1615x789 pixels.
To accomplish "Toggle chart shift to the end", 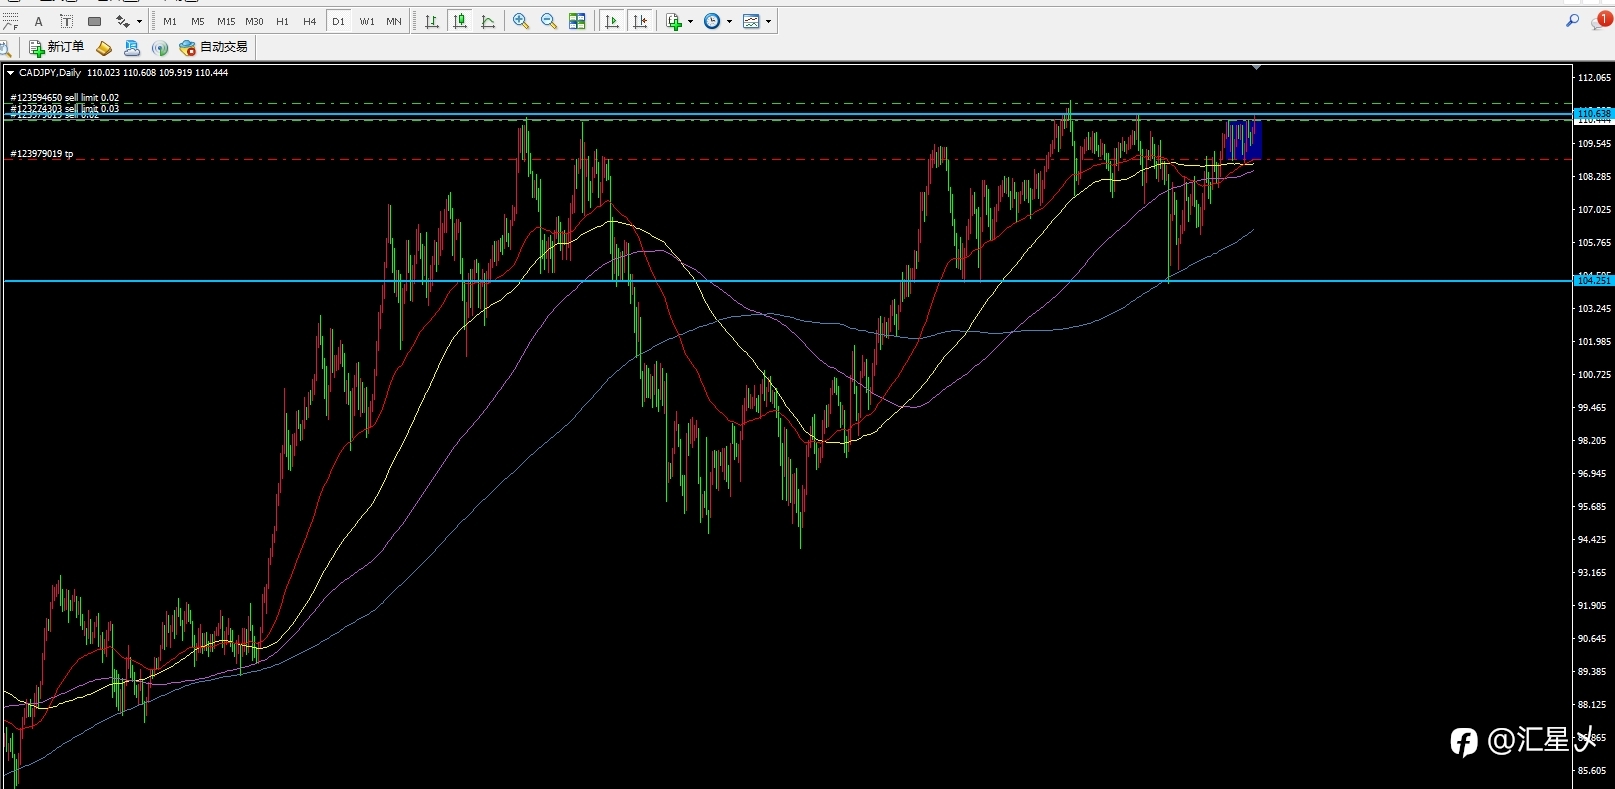I will [640, 21].
